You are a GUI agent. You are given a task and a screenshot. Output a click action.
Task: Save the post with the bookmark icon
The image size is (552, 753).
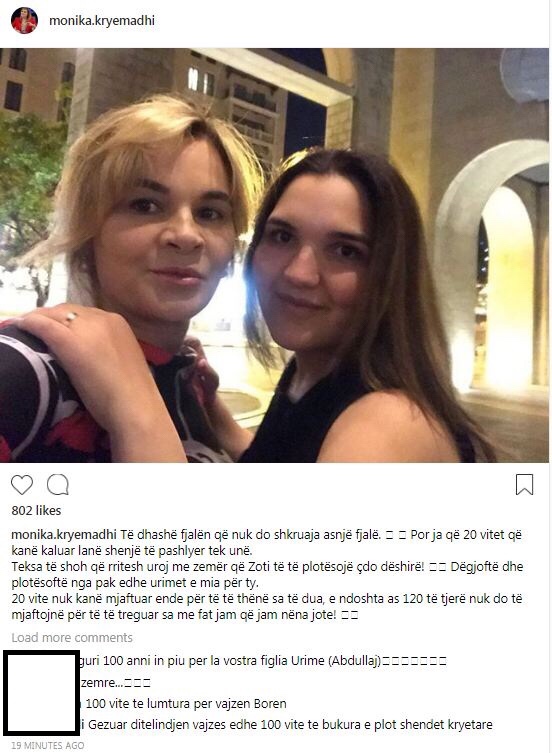point(524,484)
